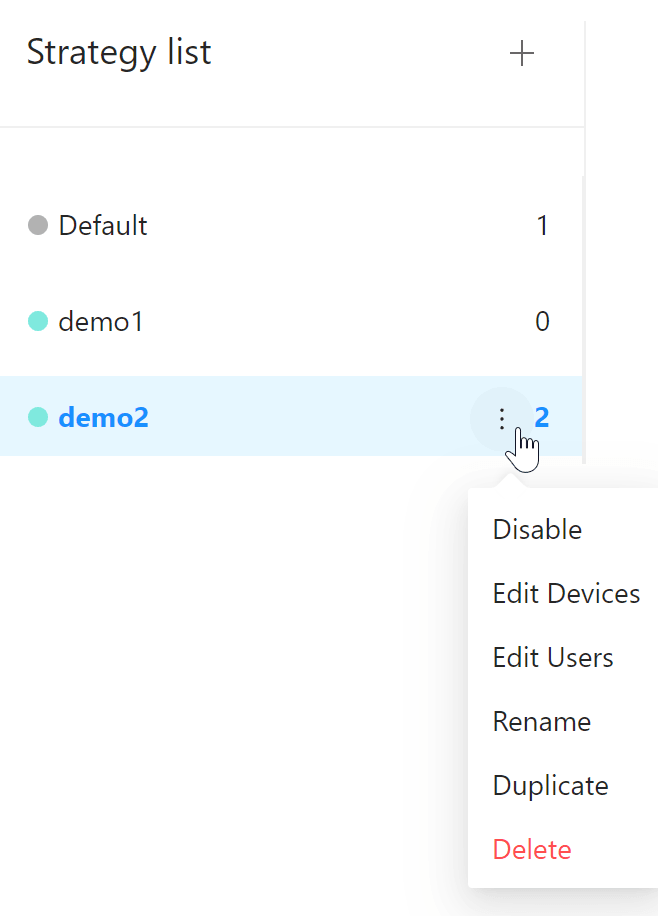Click the count badge showing 2 for demo2
The image size is (658, 916).
(x=542, y=418)
